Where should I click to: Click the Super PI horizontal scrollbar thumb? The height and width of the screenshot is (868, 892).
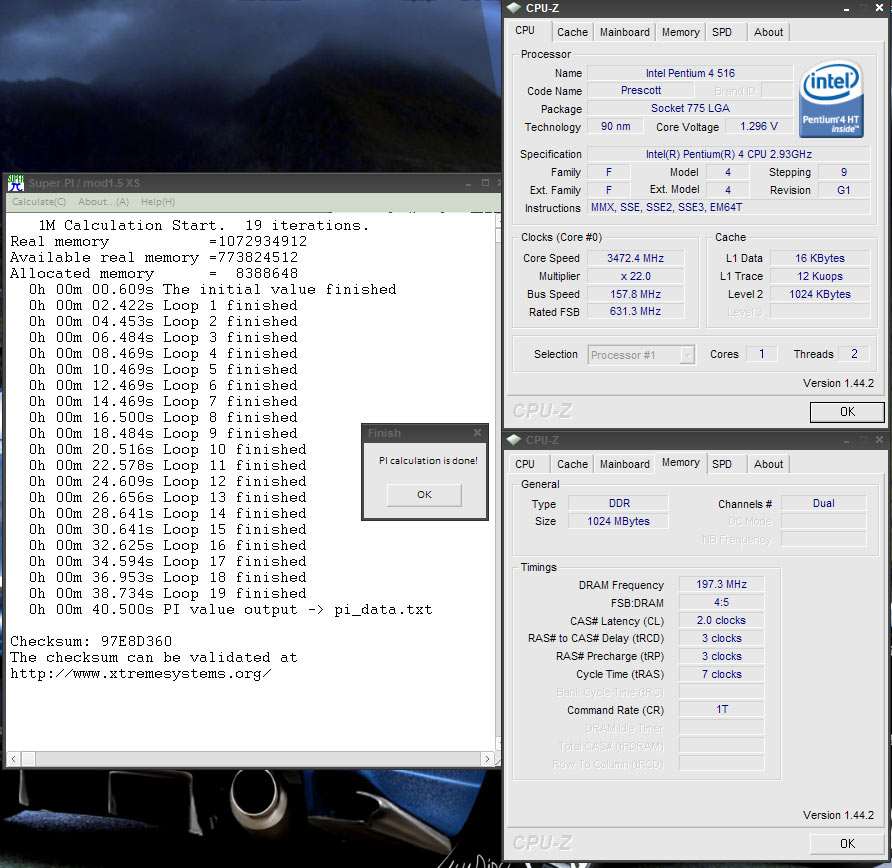(28, 759)
